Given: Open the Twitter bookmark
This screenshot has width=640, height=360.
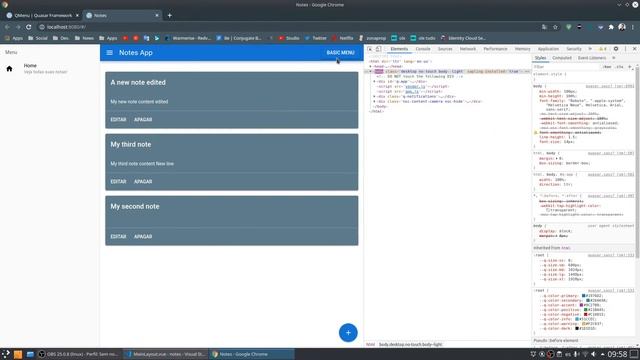Looking at the screenshot, I should click(316, 38).
